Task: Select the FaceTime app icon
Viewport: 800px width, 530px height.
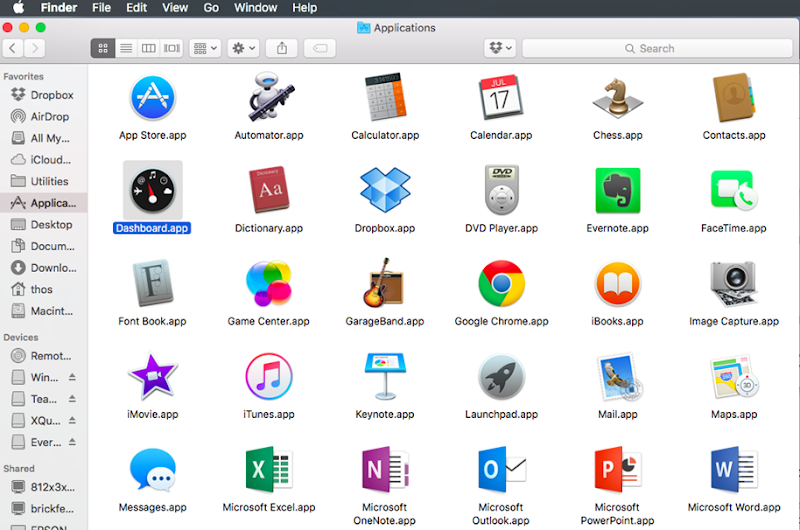Action: (734, 190)
